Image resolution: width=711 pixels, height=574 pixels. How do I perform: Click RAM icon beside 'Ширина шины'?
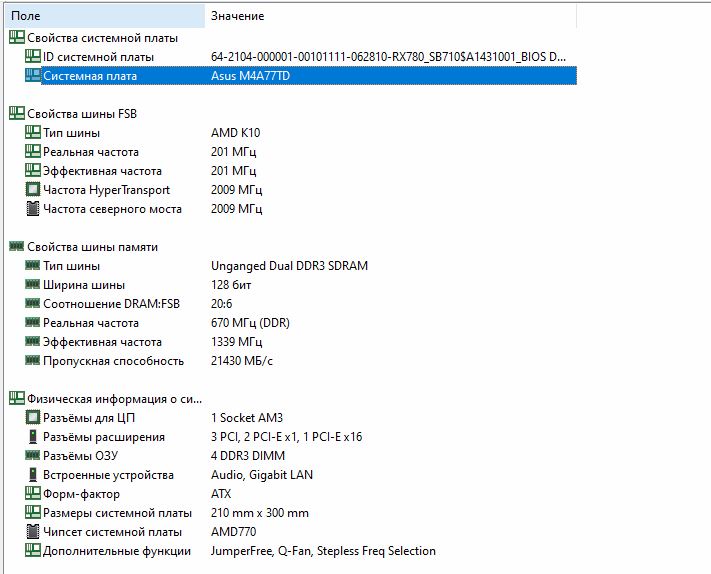tap(33, 284)
